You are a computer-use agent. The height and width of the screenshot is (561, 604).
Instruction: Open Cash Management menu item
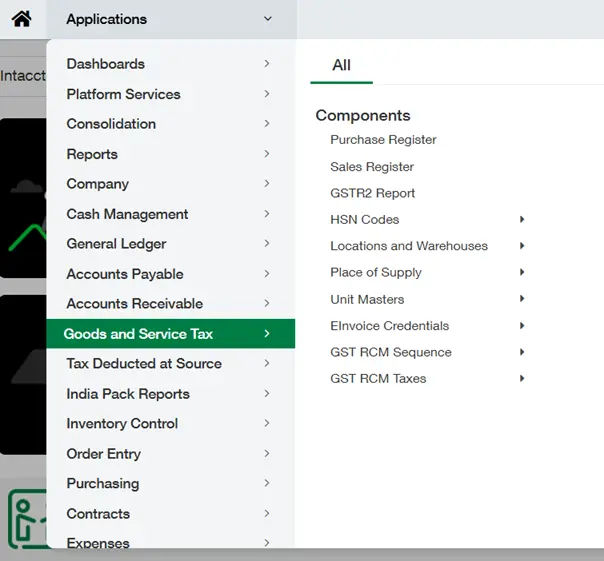tap(127, 214)
